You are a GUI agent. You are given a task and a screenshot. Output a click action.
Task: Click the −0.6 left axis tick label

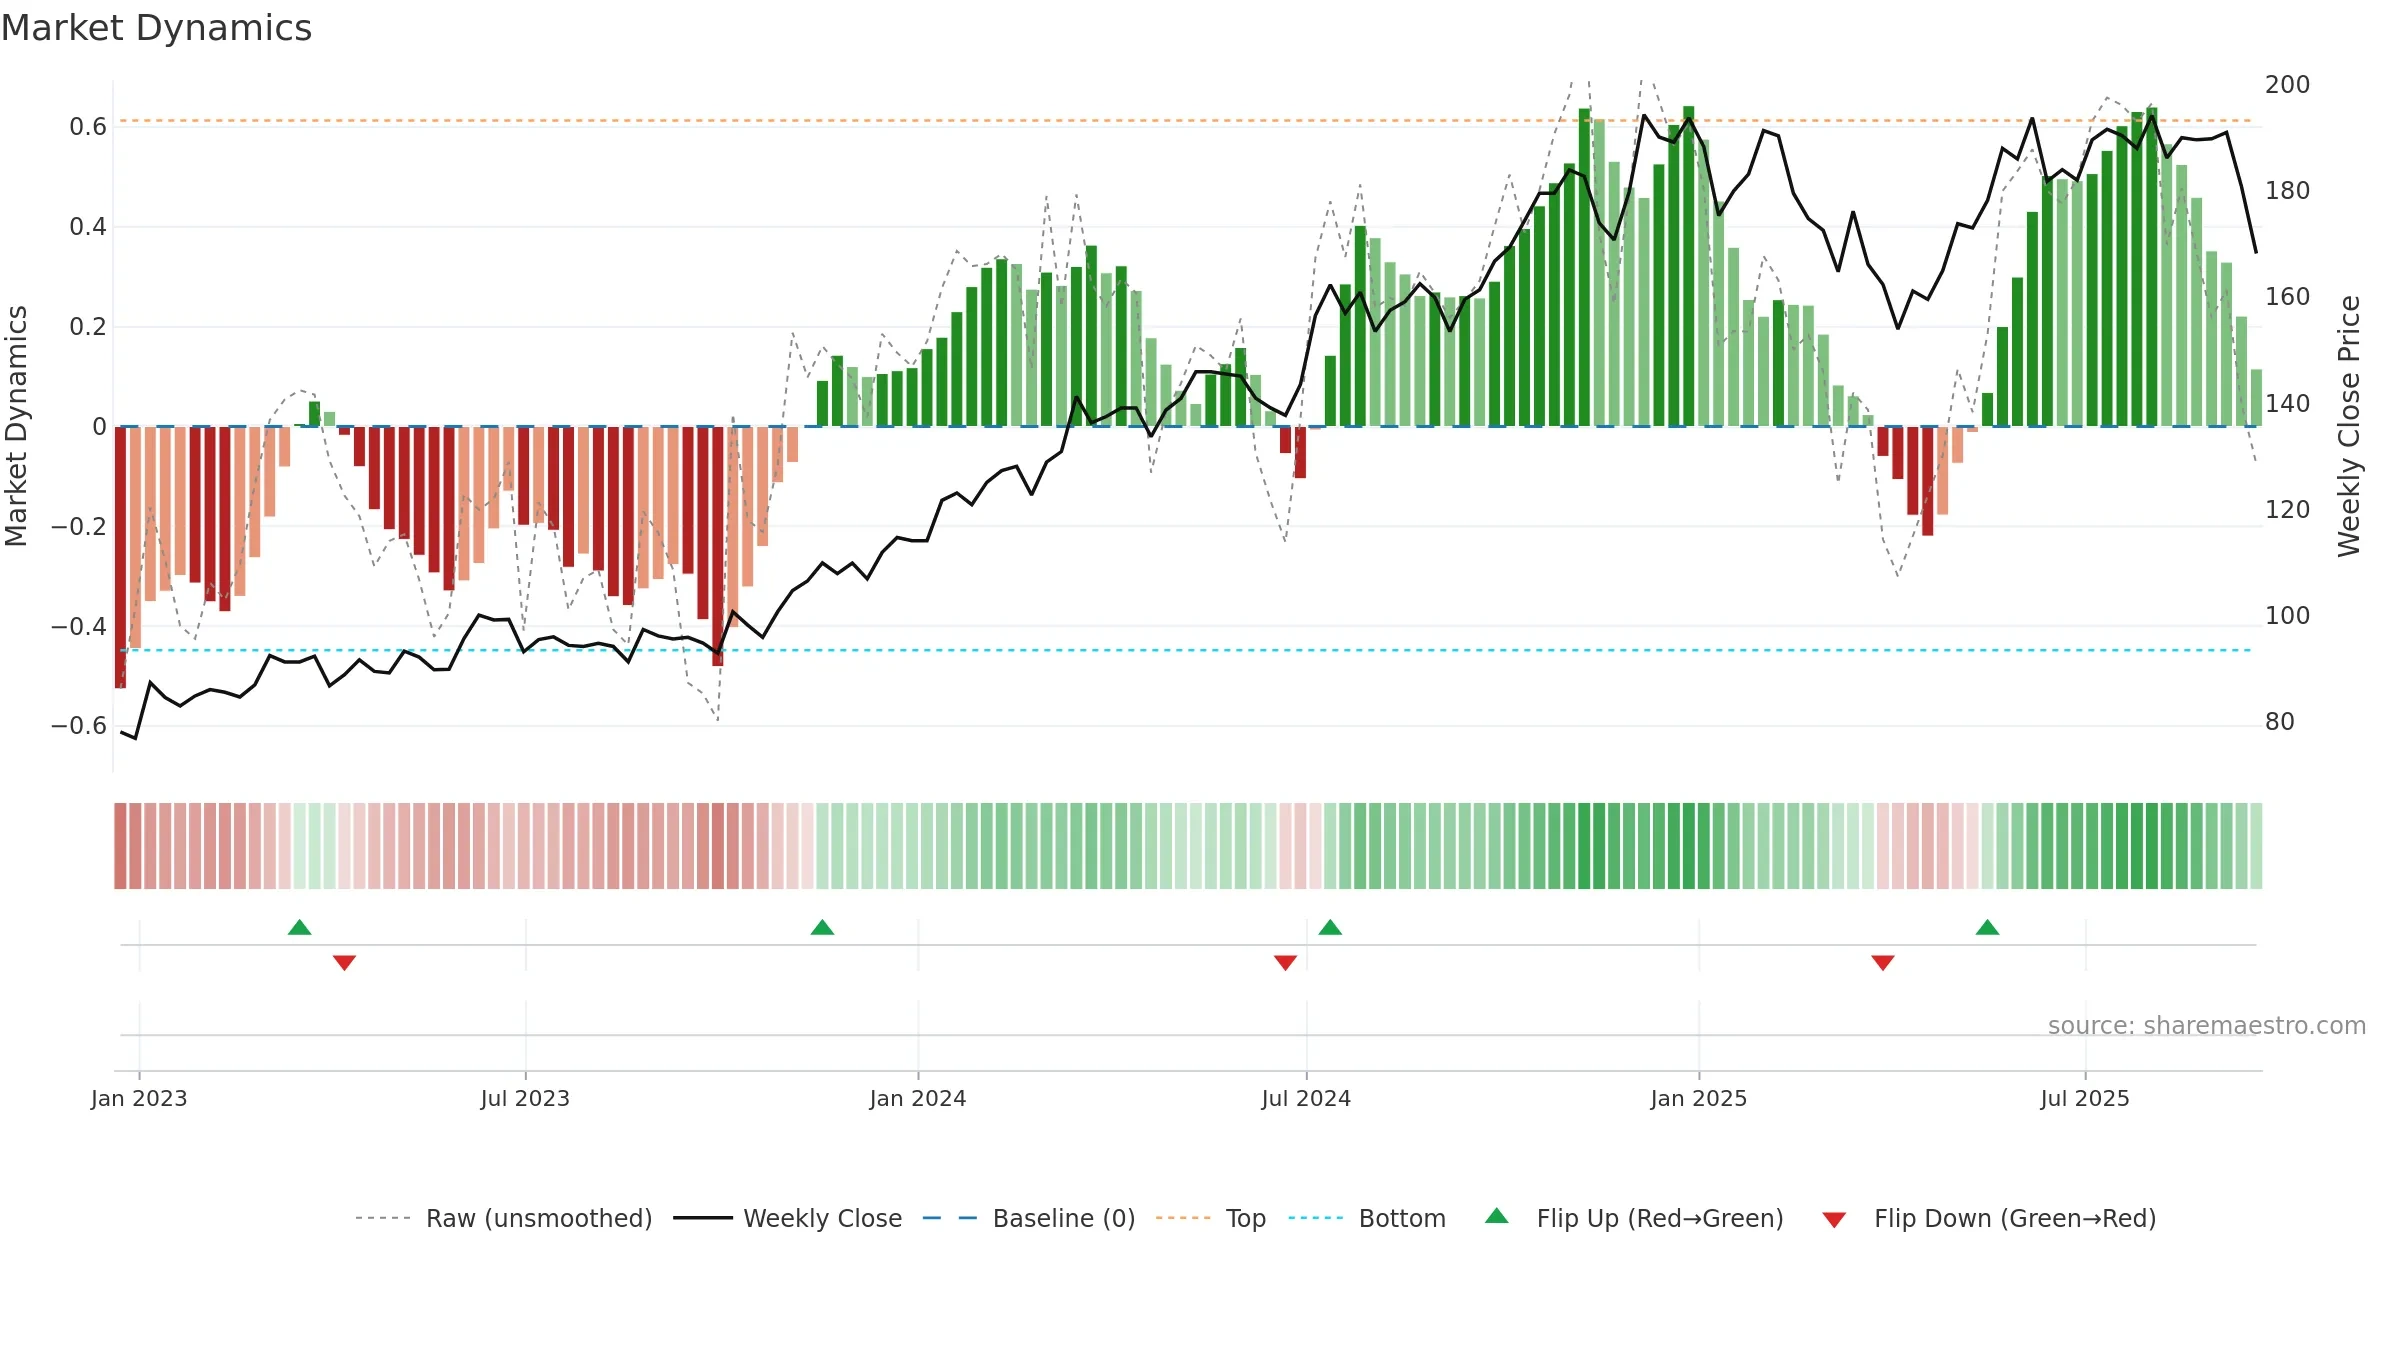tap(79, 726)
